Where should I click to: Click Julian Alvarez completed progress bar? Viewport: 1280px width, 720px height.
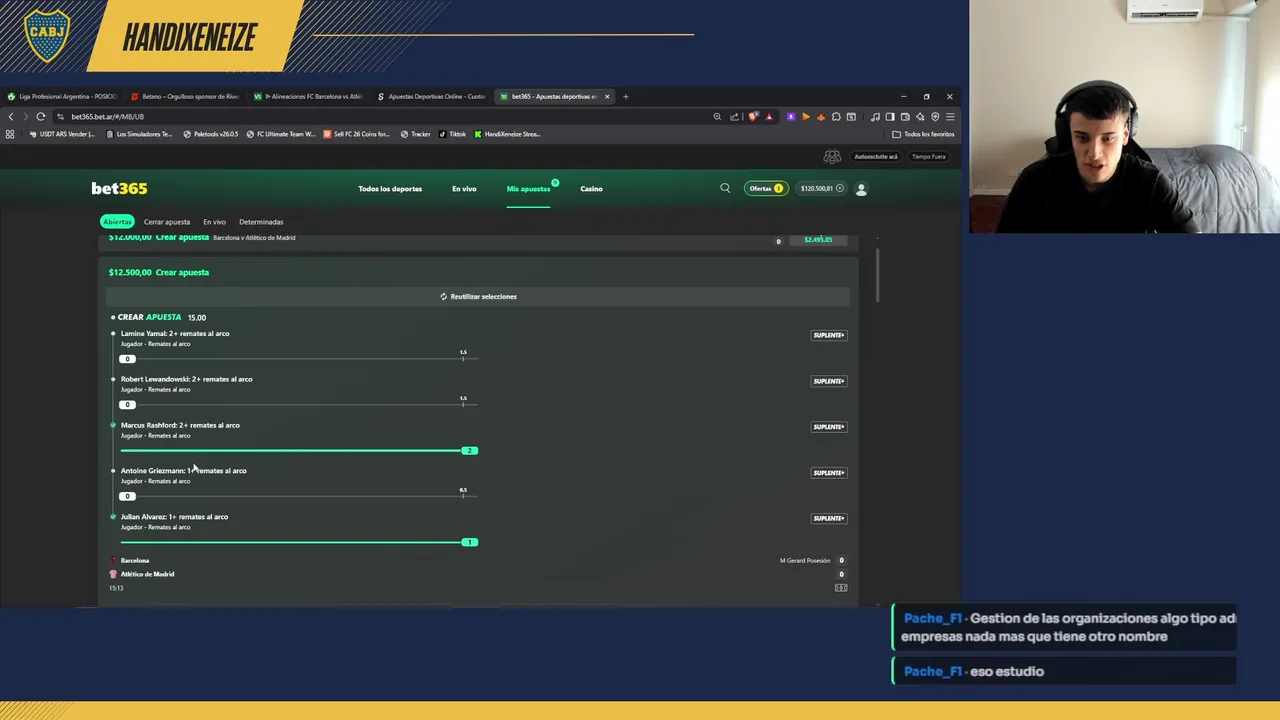pyautogui.click(x=299, y=542)
